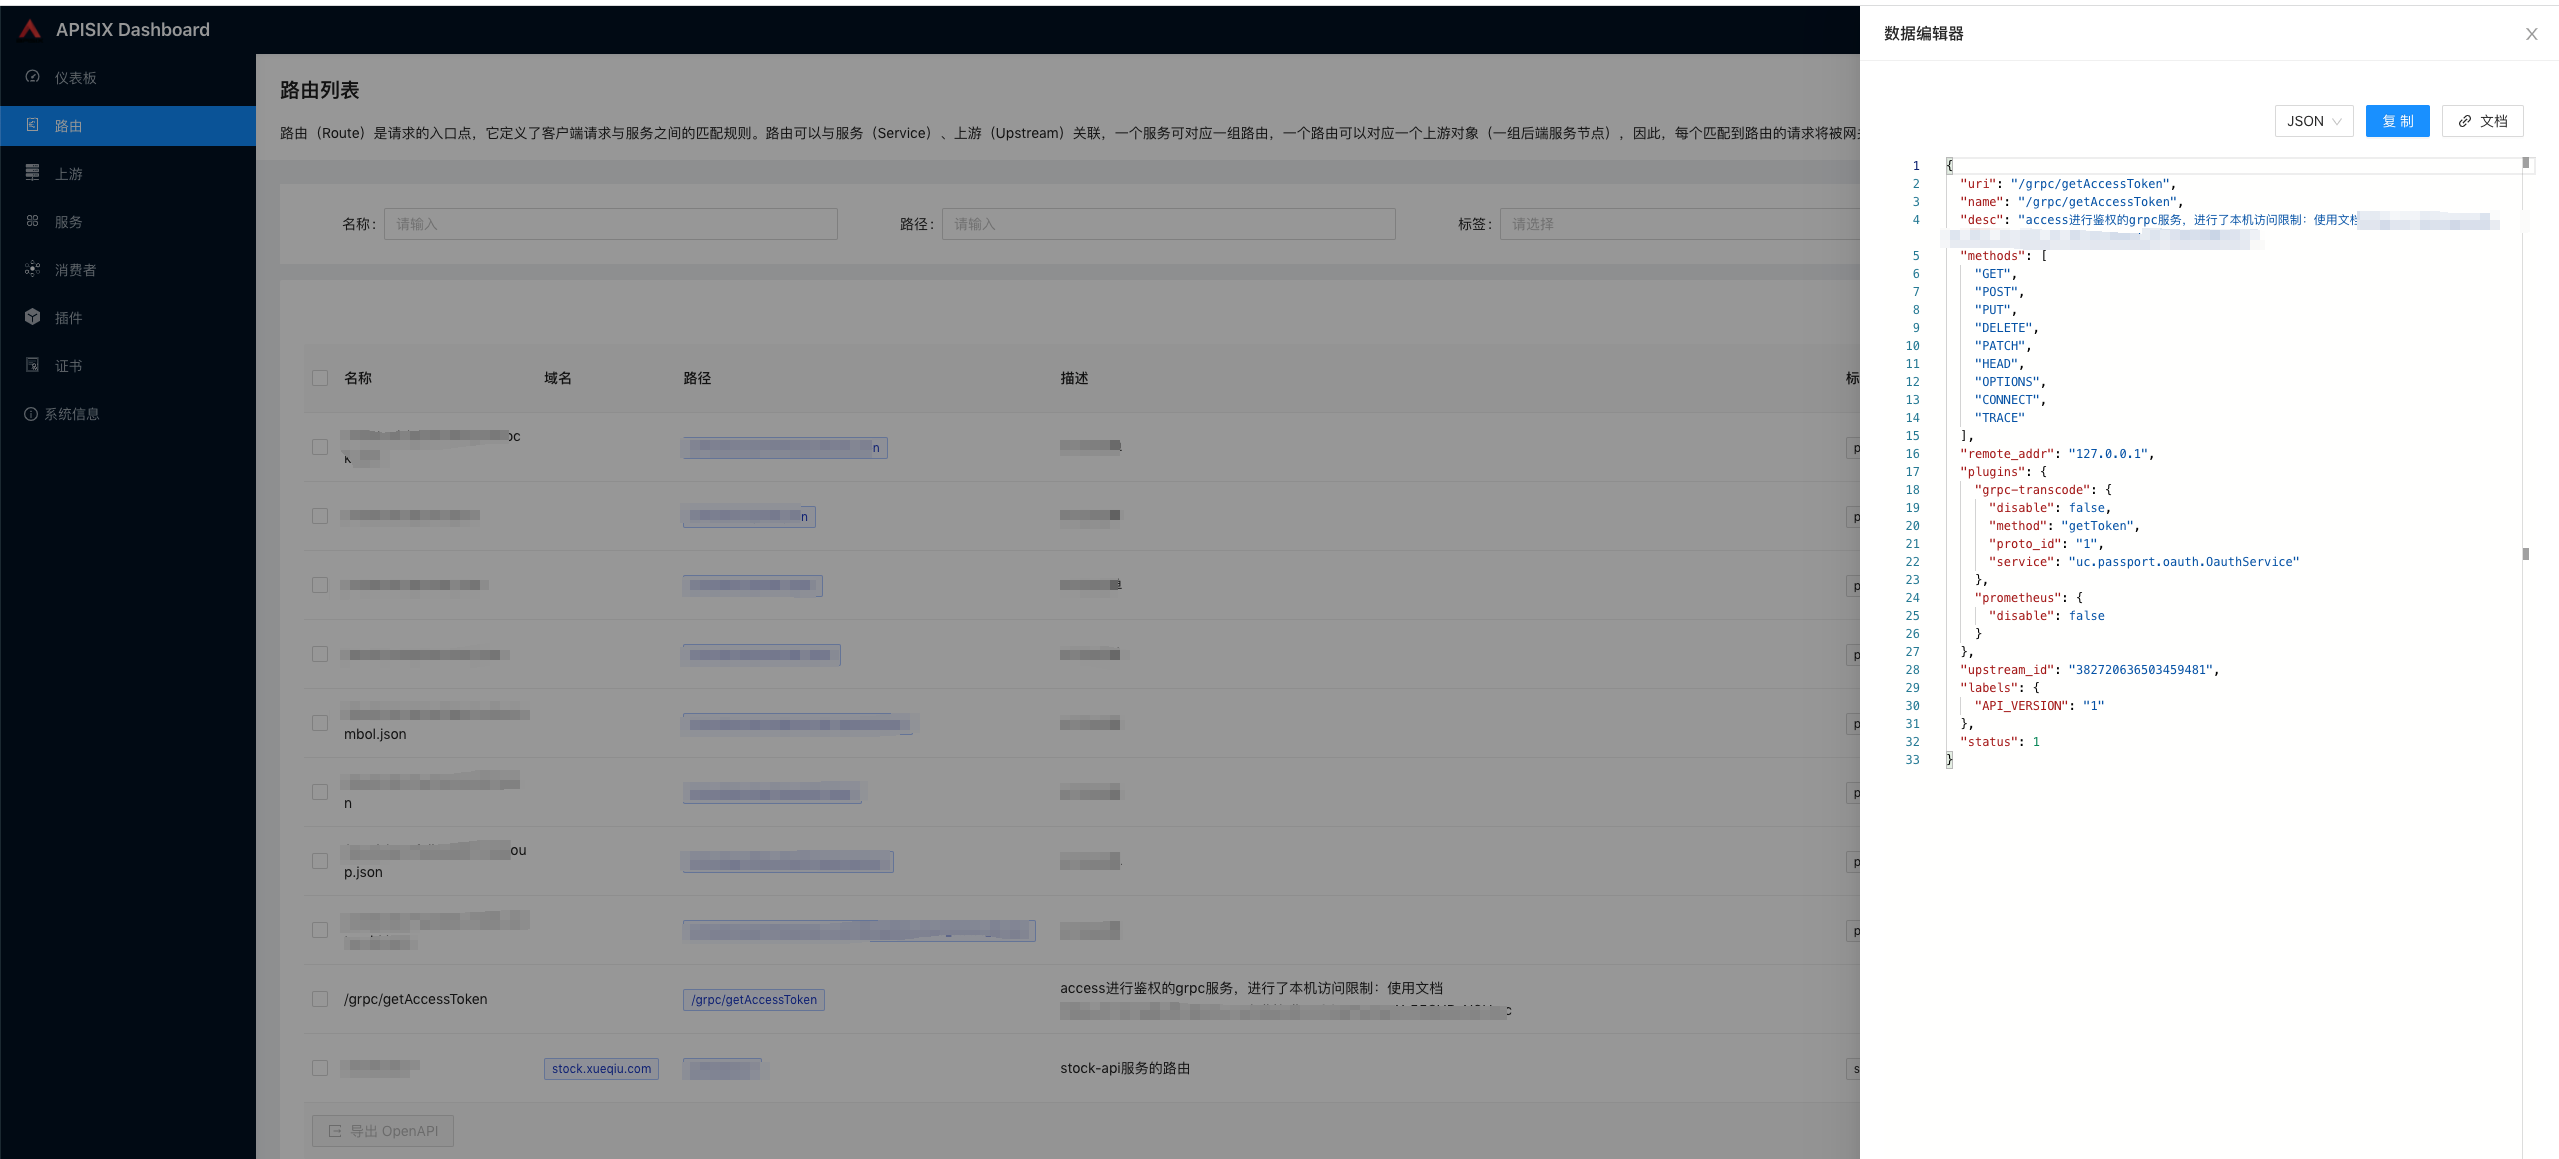Click the 复制 copy button
2559x1159 pixels.
point(2396,121)
